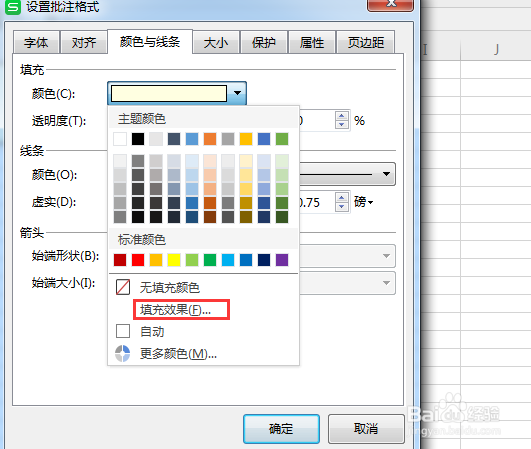Pick the amber standard color swatch
The height and width of the screenshot is (449, 531).
[156, 260]
